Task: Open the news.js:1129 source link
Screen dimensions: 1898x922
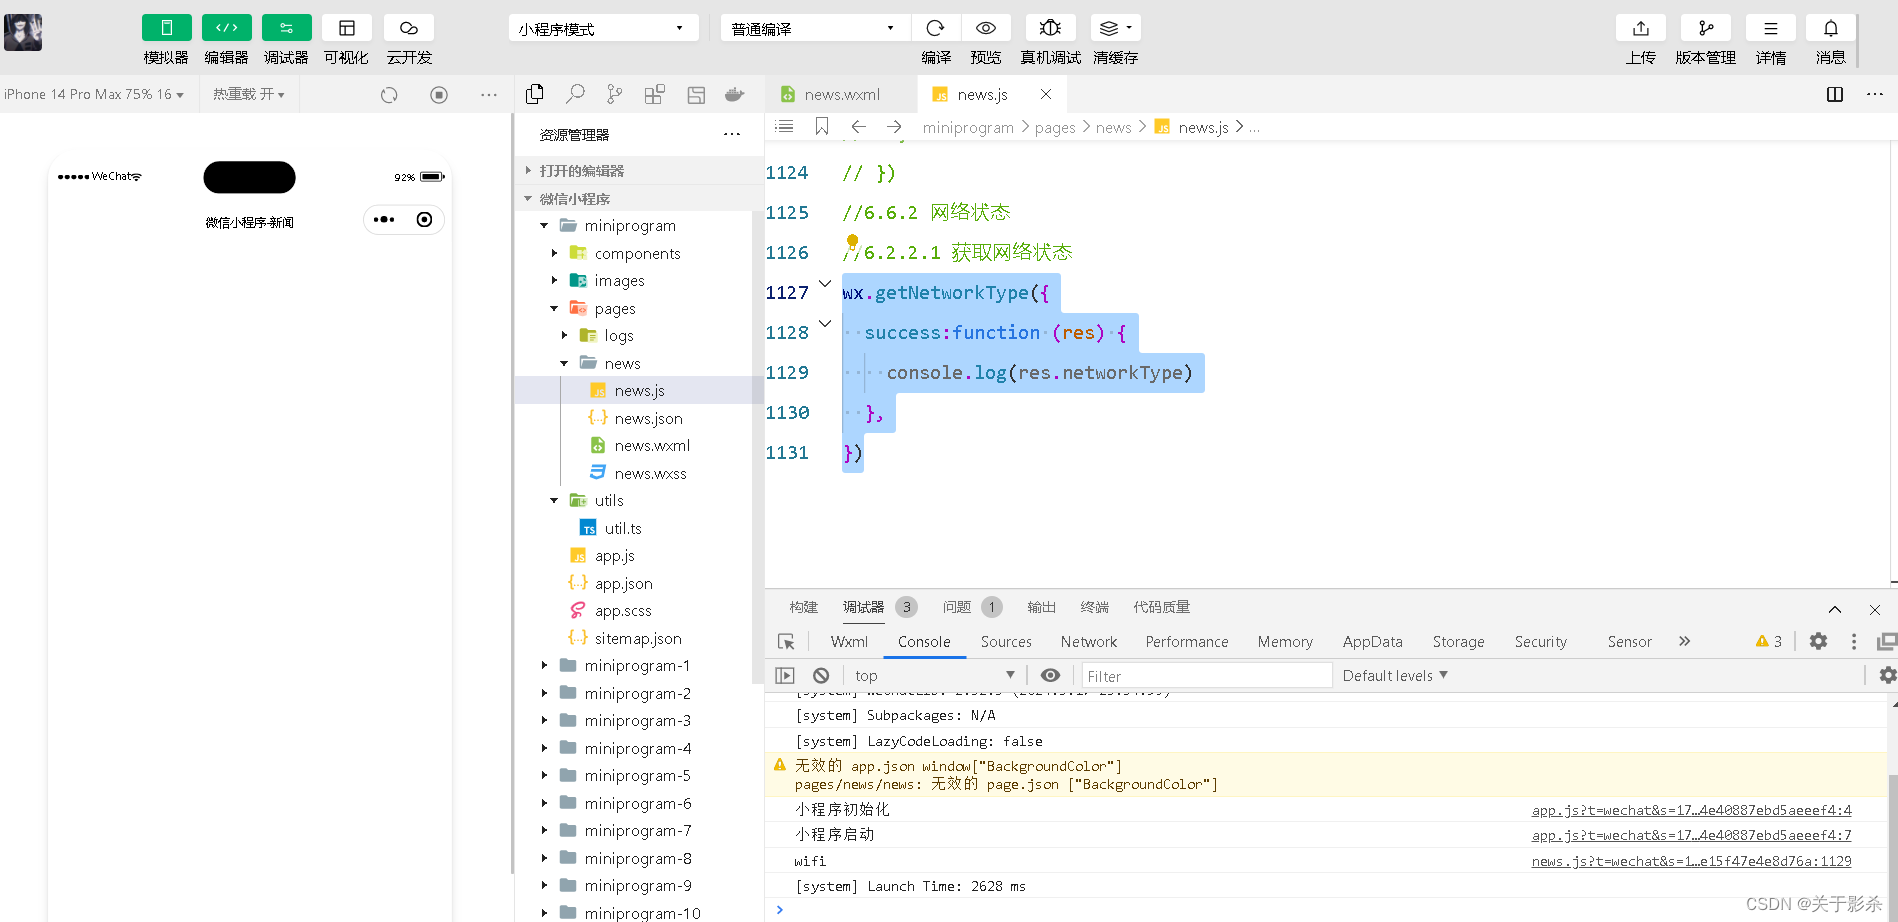Action: [1691, 861]
